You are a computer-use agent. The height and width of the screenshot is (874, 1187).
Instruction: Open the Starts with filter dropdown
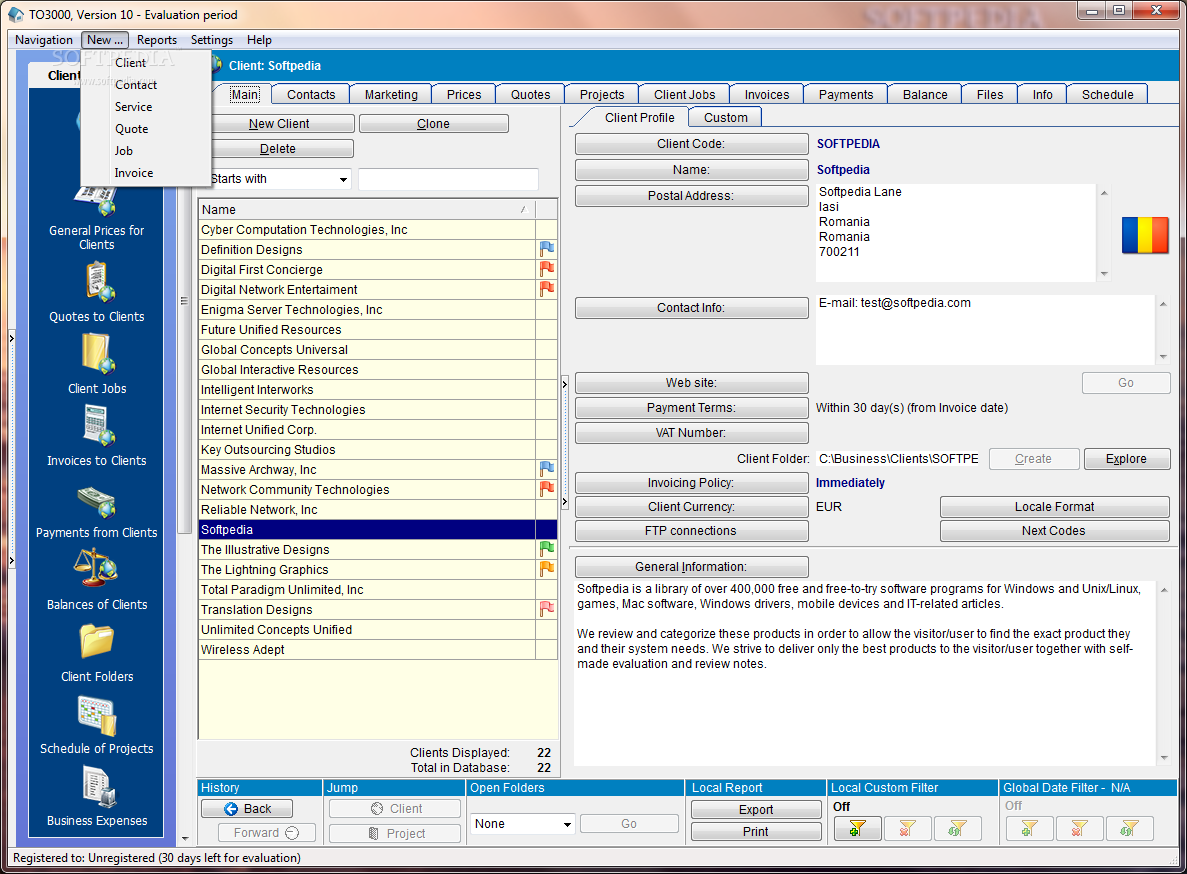pyautogui.click(x=343, y=179)
